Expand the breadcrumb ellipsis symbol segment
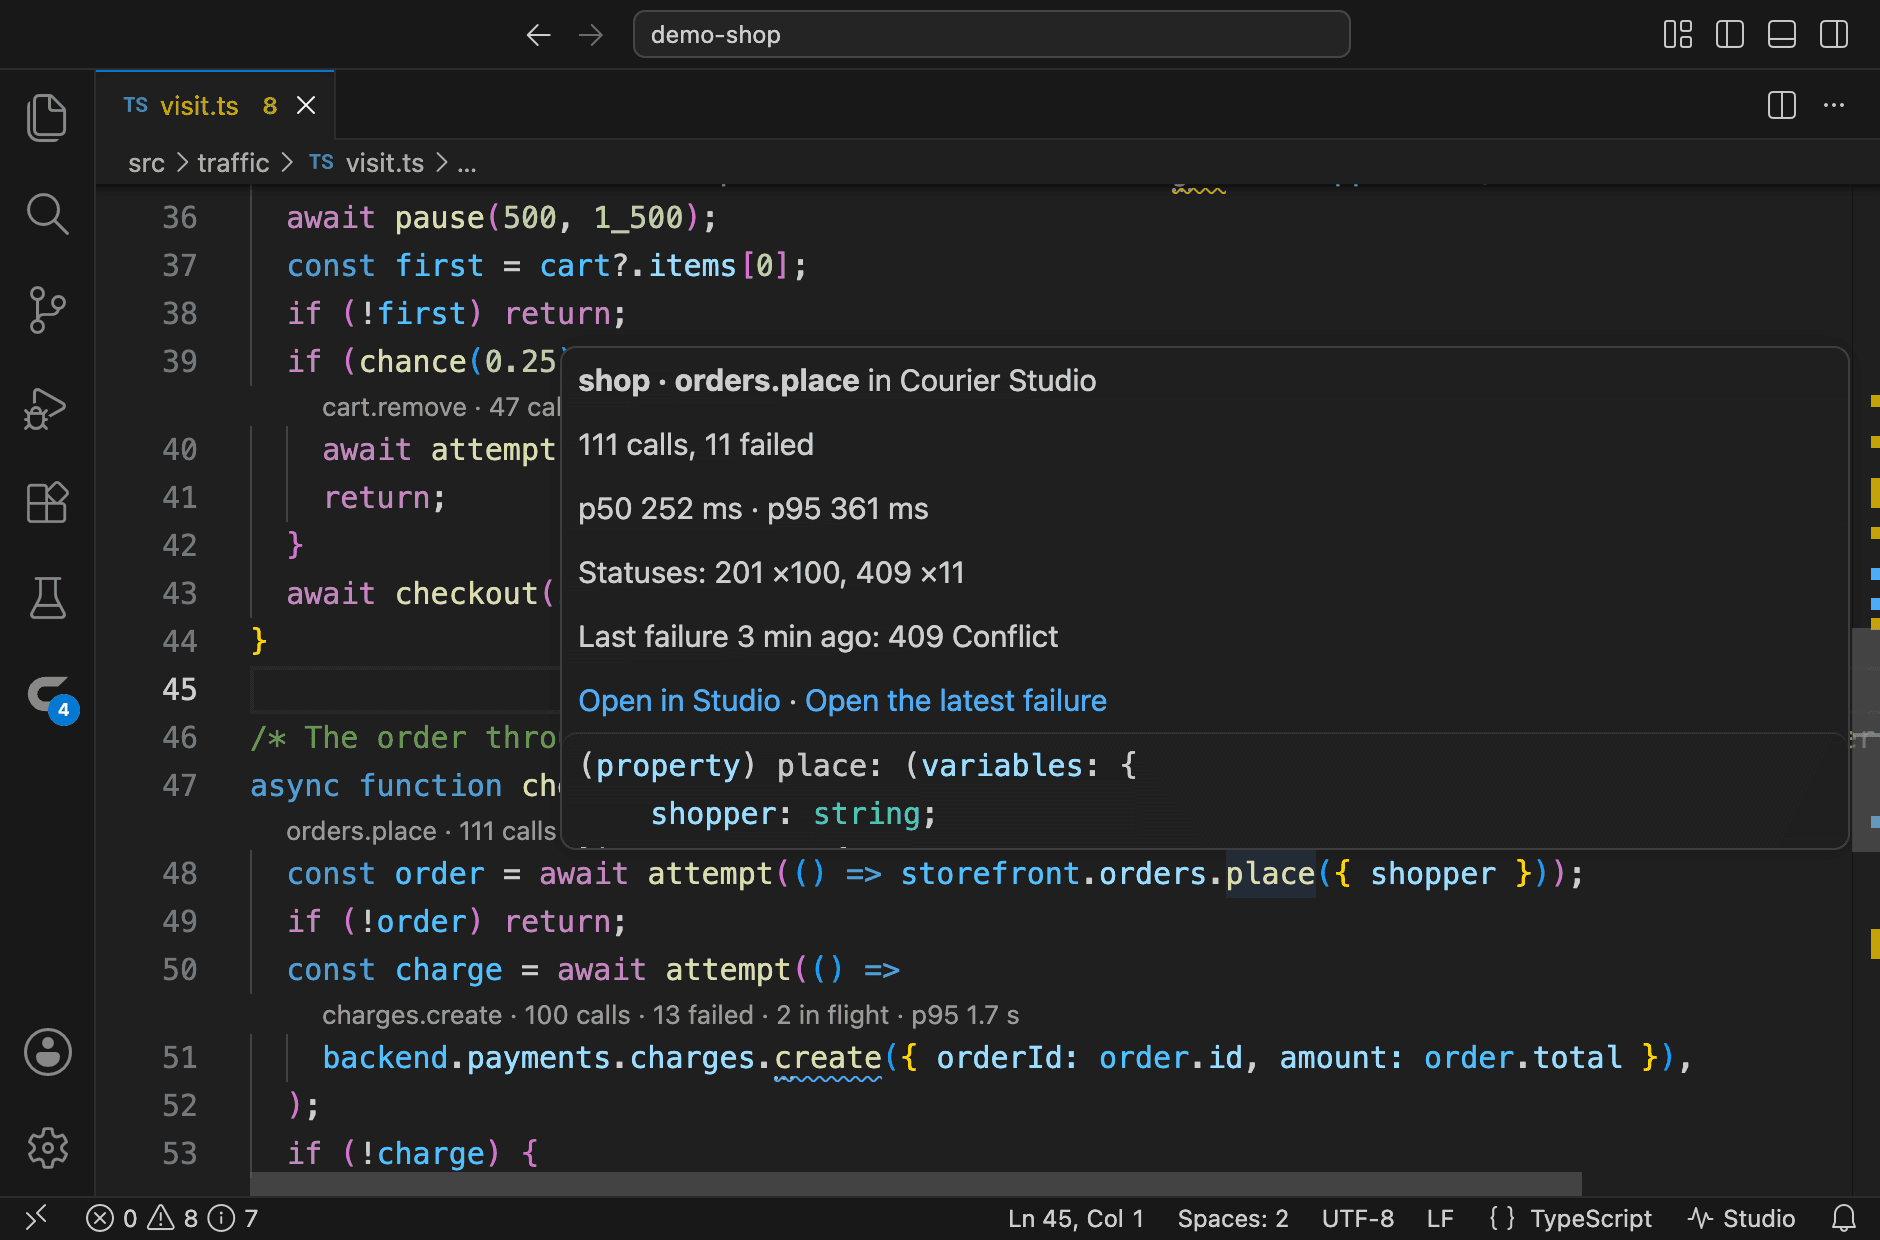1880x1240 pixels. coord(467,163)
